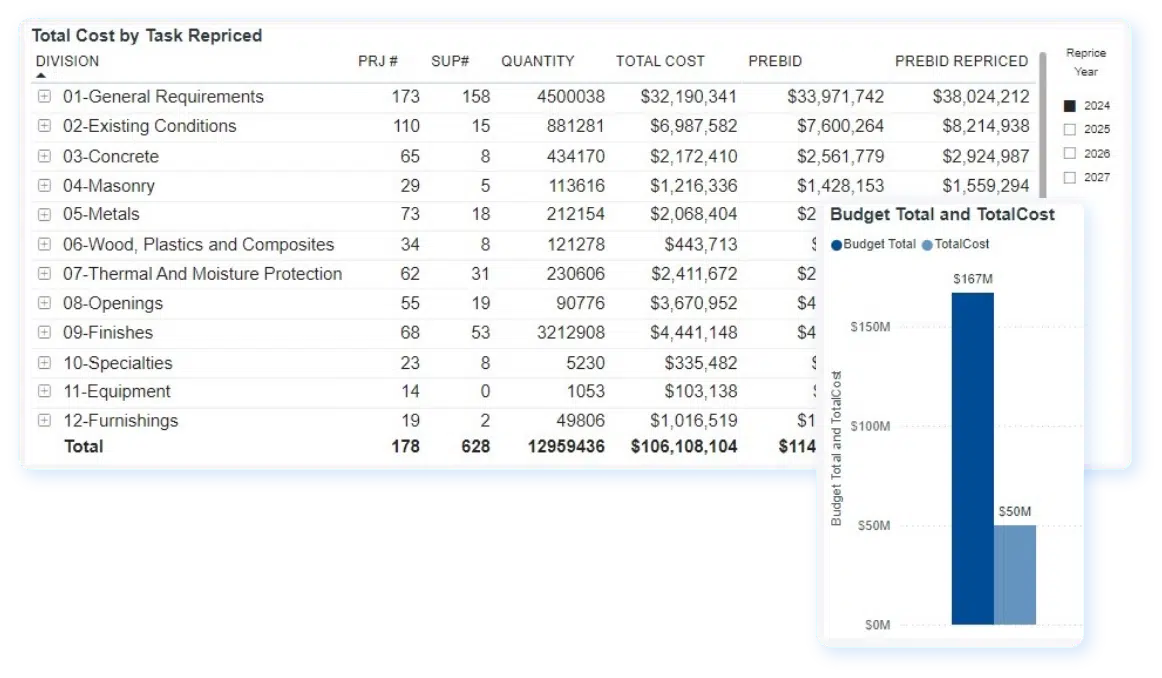This screenshot has width=1162, height=678.
Task: Click the expand icon beside 04-Masonry
Action: [x=45, y=185]
